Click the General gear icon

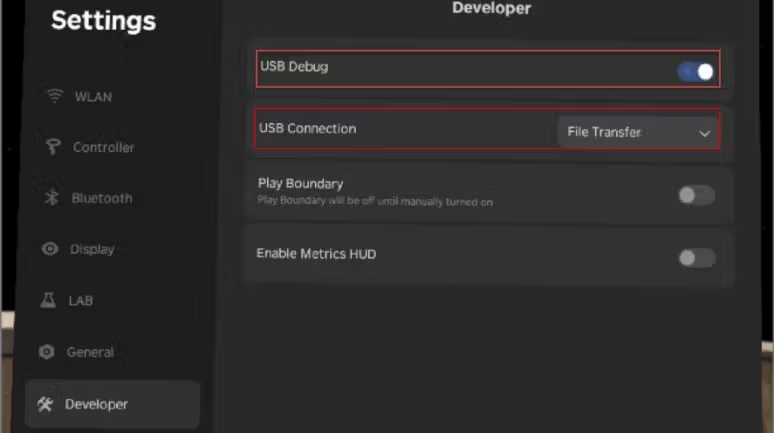point(46,352)
